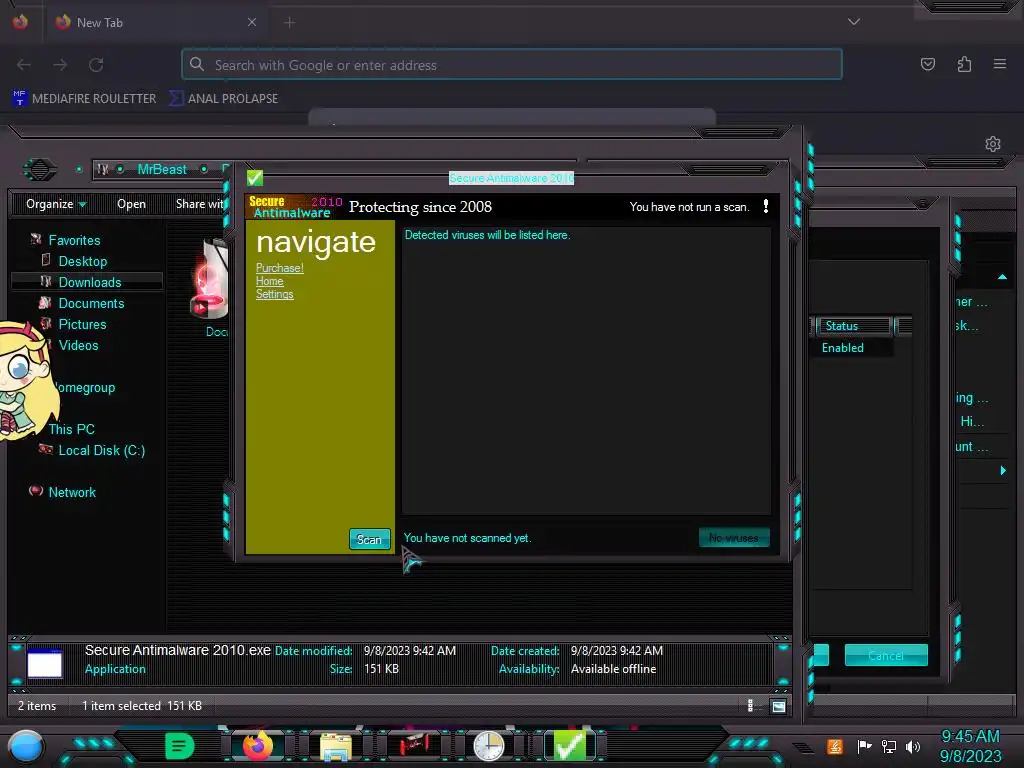Open volume control in system tray

(x=913, y=746)
